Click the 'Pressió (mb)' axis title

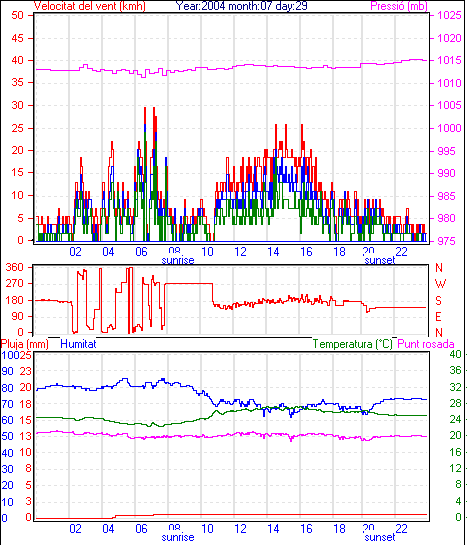coord(399,6)
